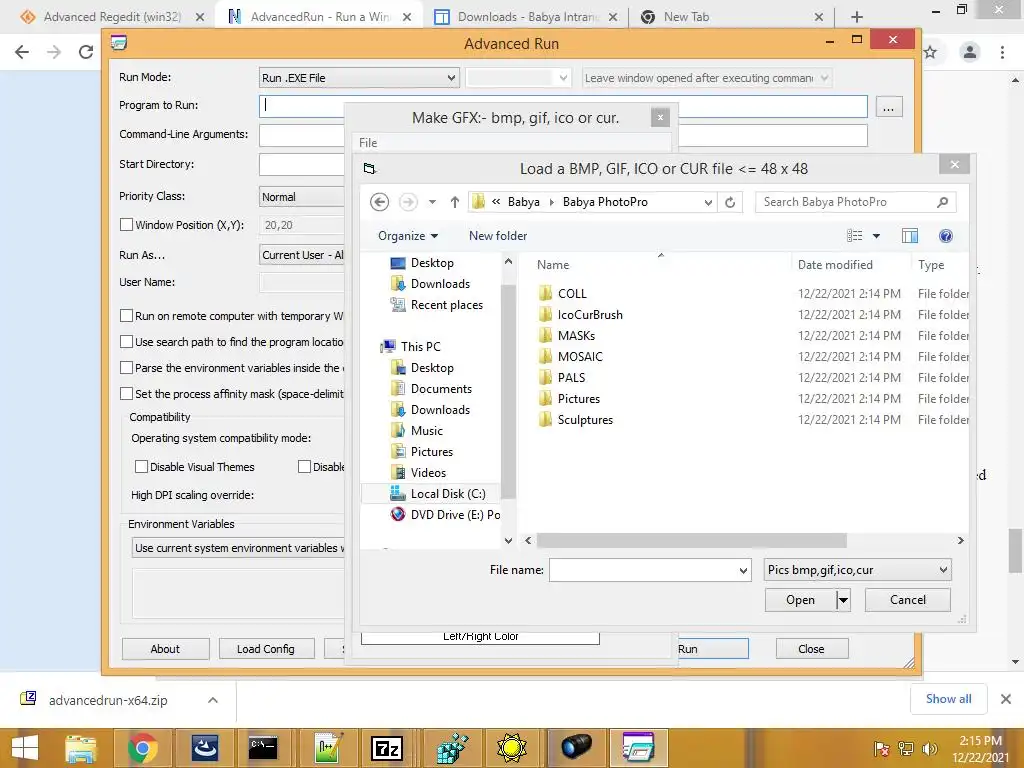Expand the File name combo box
Viewport: 1024px width, 768px height.
click(743, 570)
